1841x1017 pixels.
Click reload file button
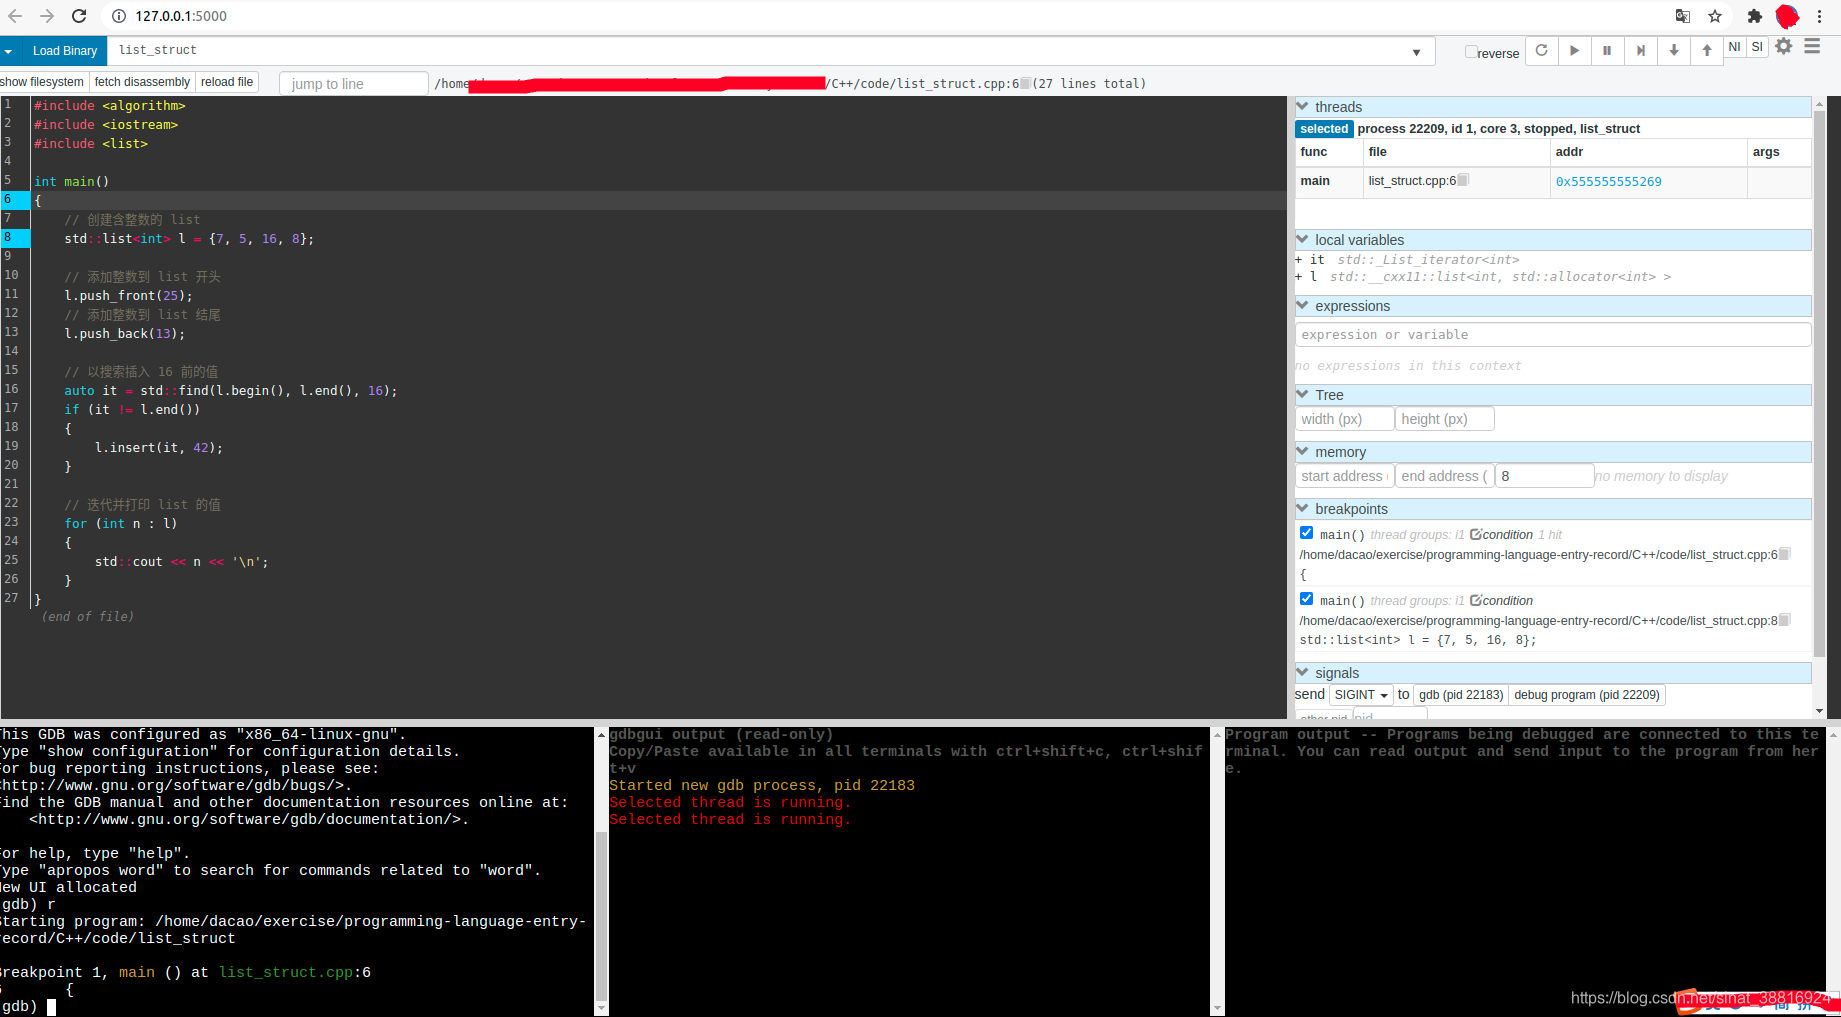(227, 82)
